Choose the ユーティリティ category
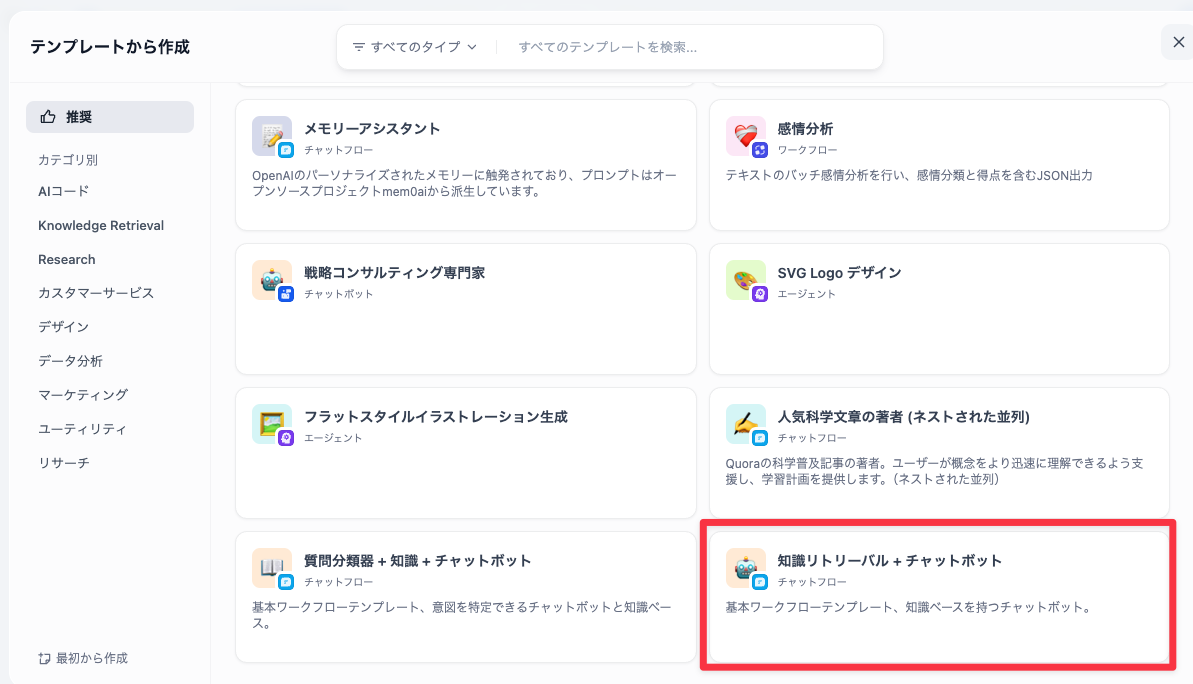Viewport: 1193px width, 684px height. (83, 429)
